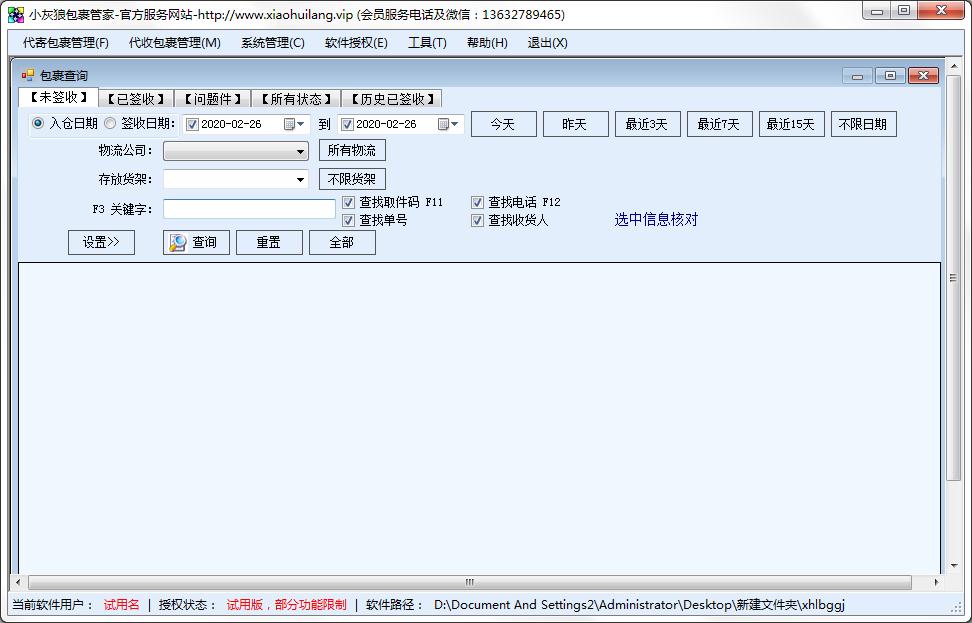Toggle the 查找取件码 F11 checkbox

[x=348, y=203]
